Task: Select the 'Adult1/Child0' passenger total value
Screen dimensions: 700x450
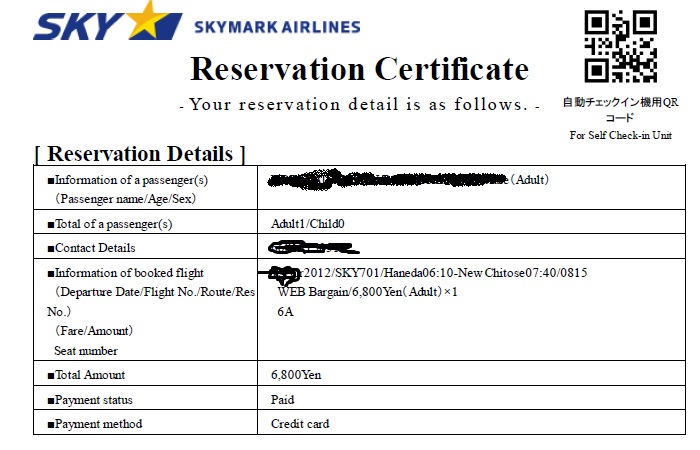Action: (x=308, y=224)
